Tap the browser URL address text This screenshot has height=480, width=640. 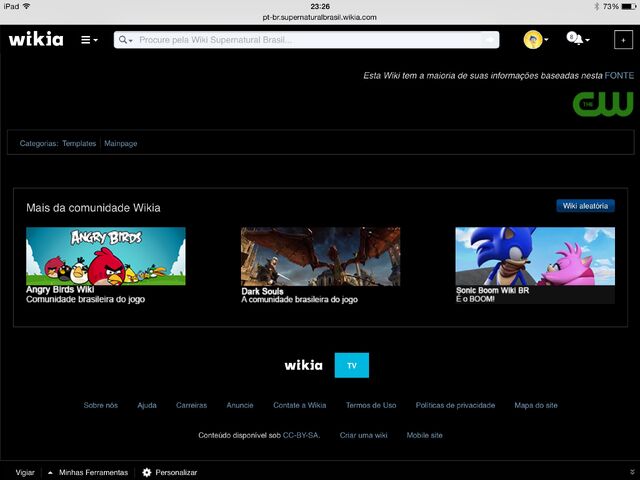click(320, 17)
